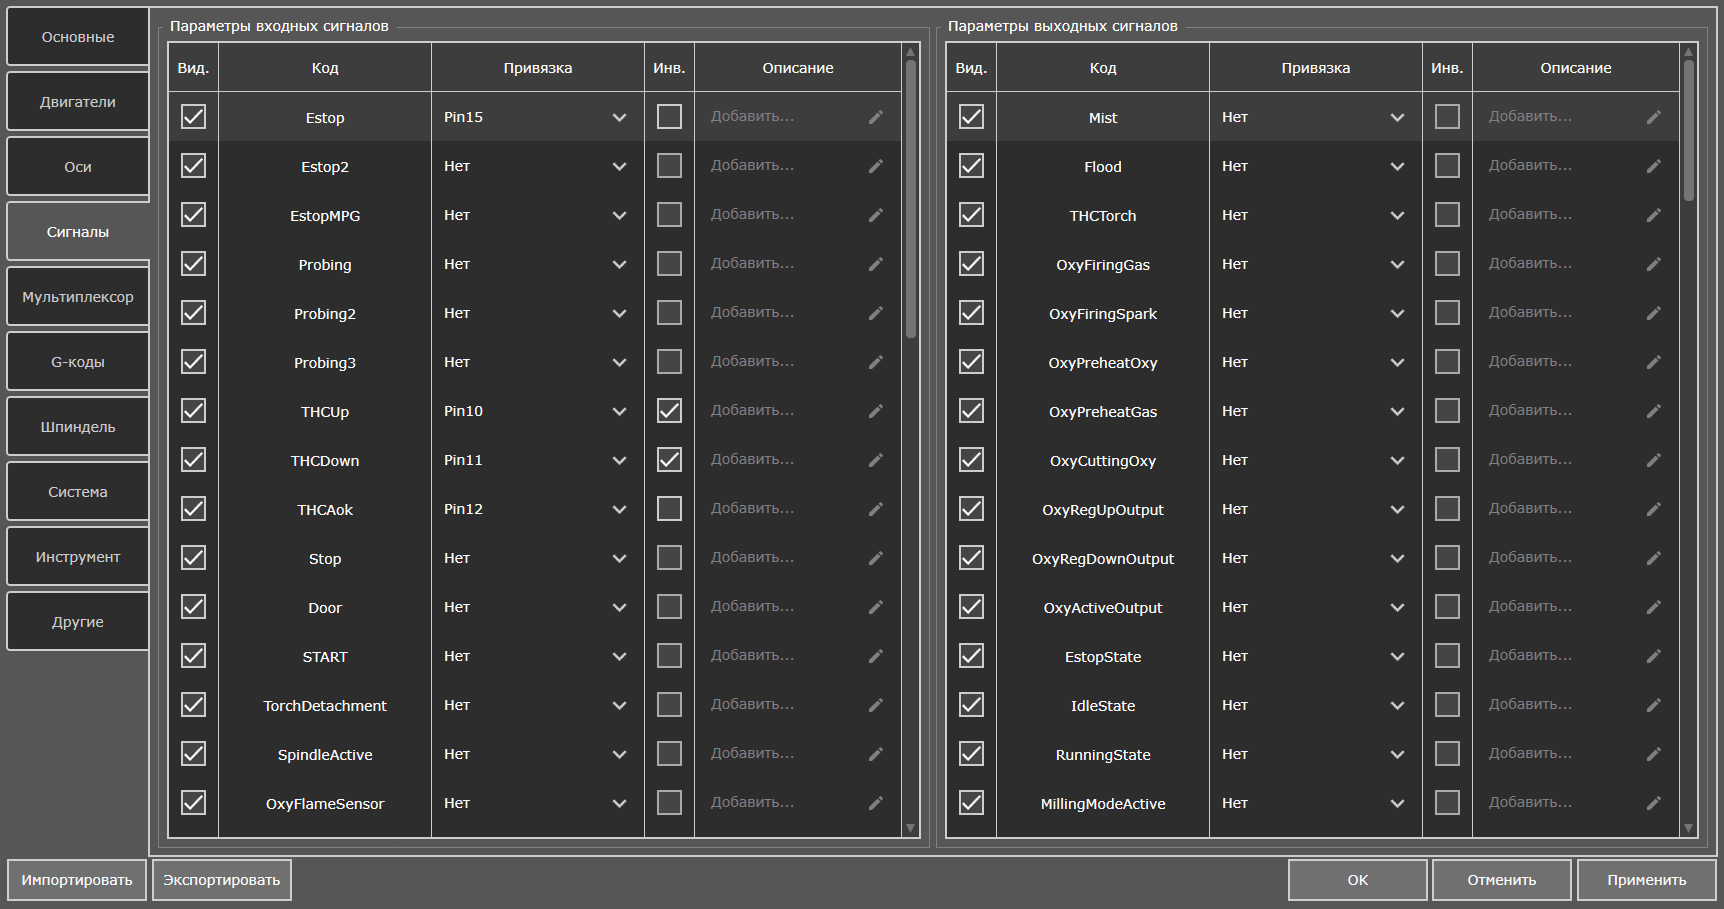Switch to the Двигатели tab
Screen dimensions: 1724x909
78,102
